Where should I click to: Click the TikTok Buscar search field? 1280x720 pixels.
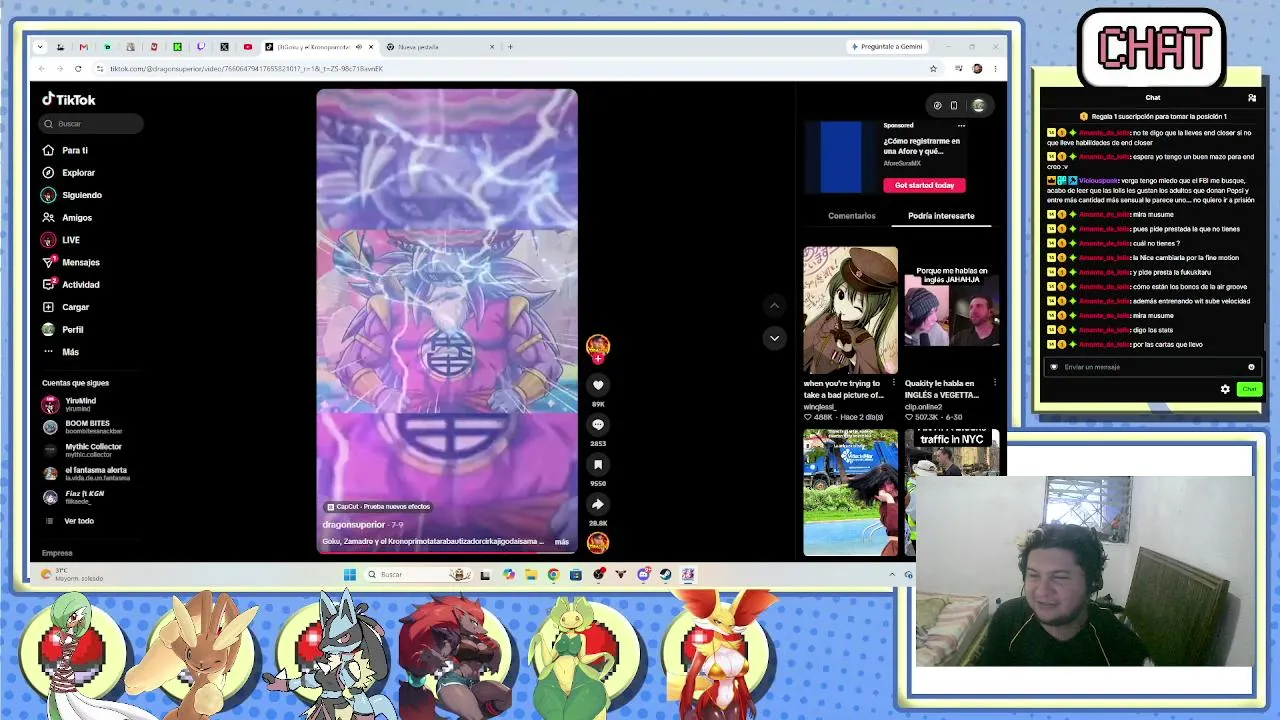pyautogui.click(x=92, y=124)
